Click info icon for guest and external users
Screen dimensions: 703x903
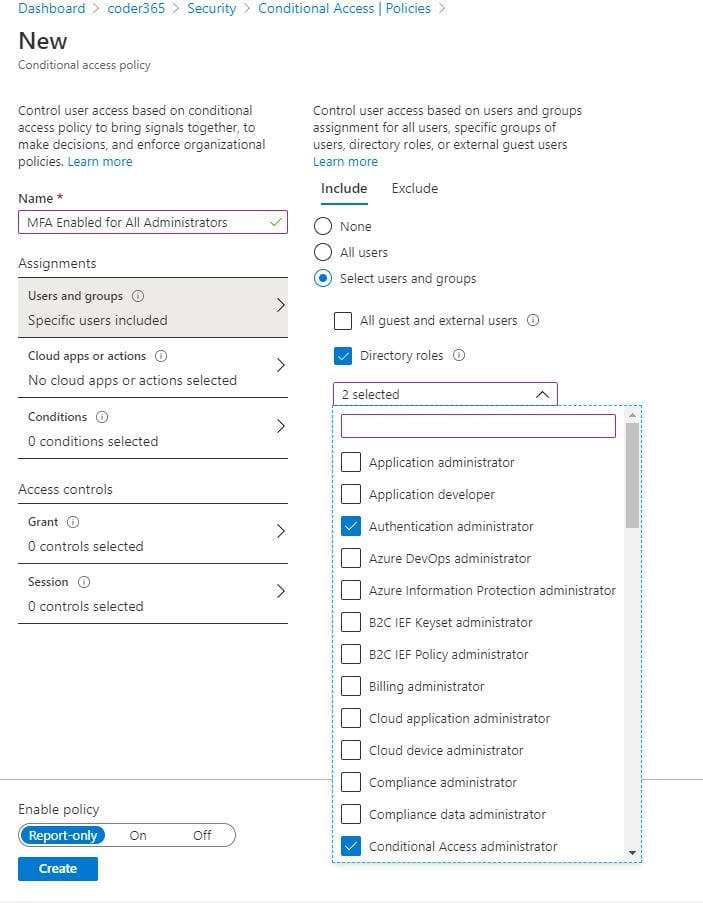(533, 321)
